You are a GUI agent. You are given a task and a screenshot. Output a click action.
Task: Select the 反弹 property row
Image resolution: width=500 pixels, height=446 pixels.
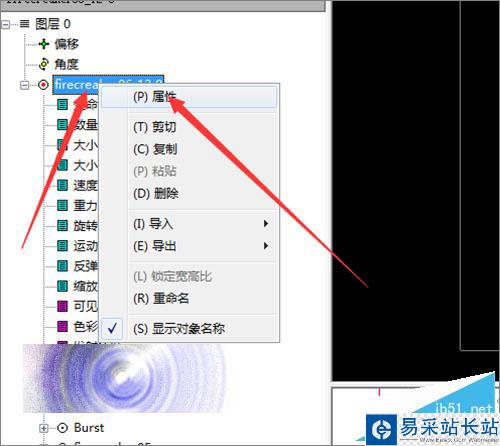pyautogui.click(x=86, y=266)
